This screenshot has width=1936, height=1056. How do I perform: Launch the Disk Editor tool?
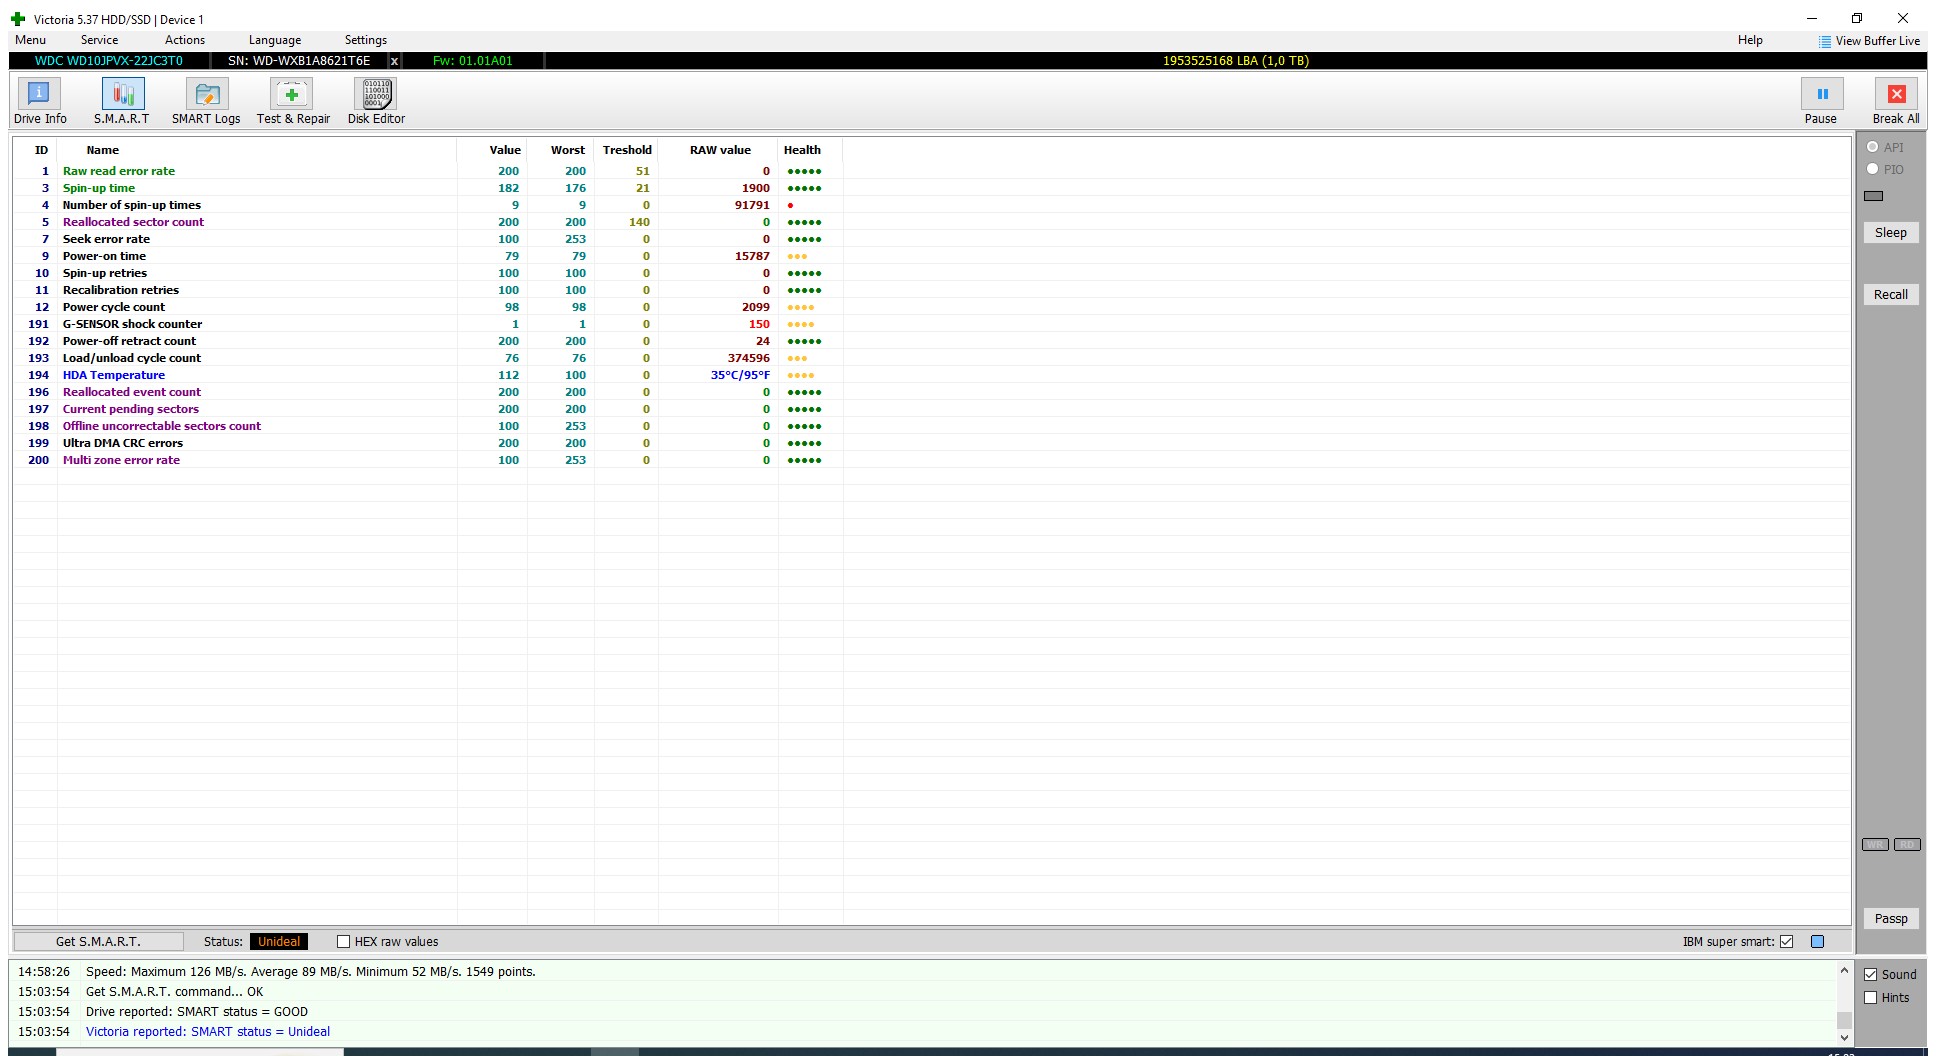pos(376,102)
